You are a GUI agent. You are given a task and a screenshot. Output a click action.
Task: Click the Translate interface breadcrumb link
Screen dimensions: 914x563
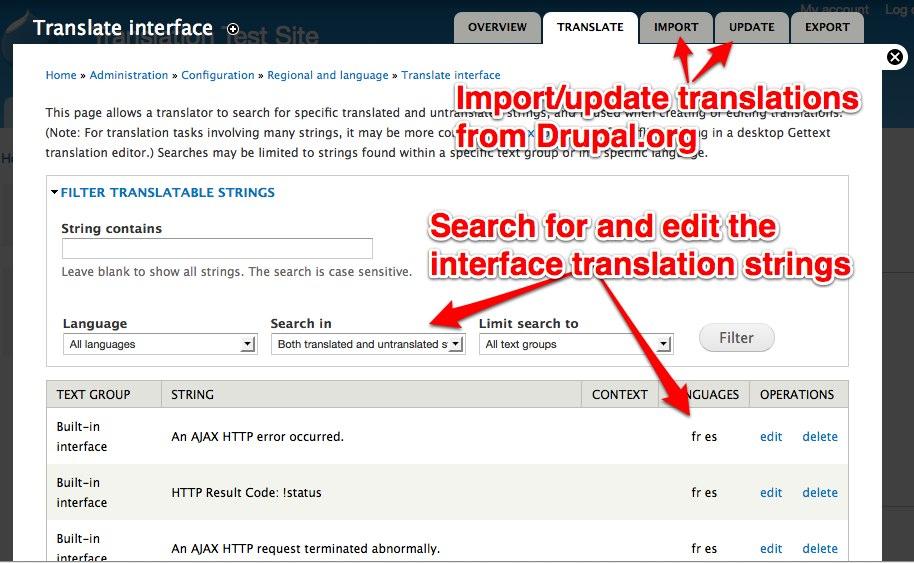click(451, 75)
